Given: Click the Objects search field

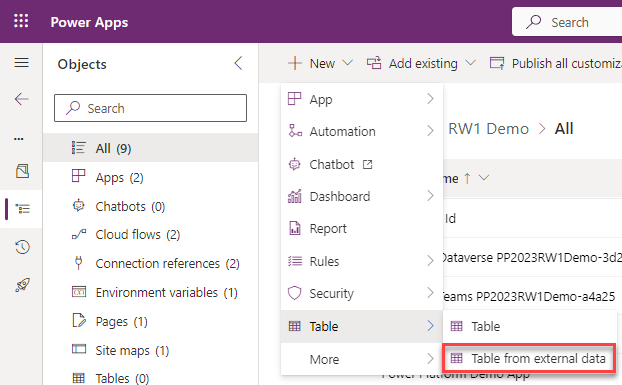Looking at the screenshot, I should pos(150,108).
